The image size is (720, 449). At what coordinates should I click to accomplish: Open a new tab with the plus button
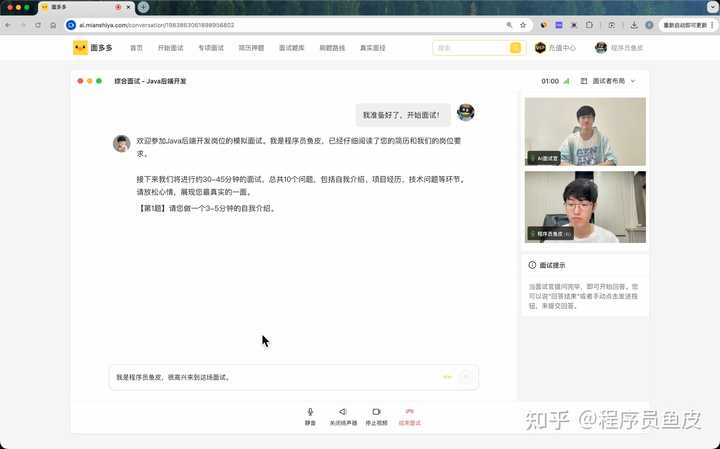(143, 7)
